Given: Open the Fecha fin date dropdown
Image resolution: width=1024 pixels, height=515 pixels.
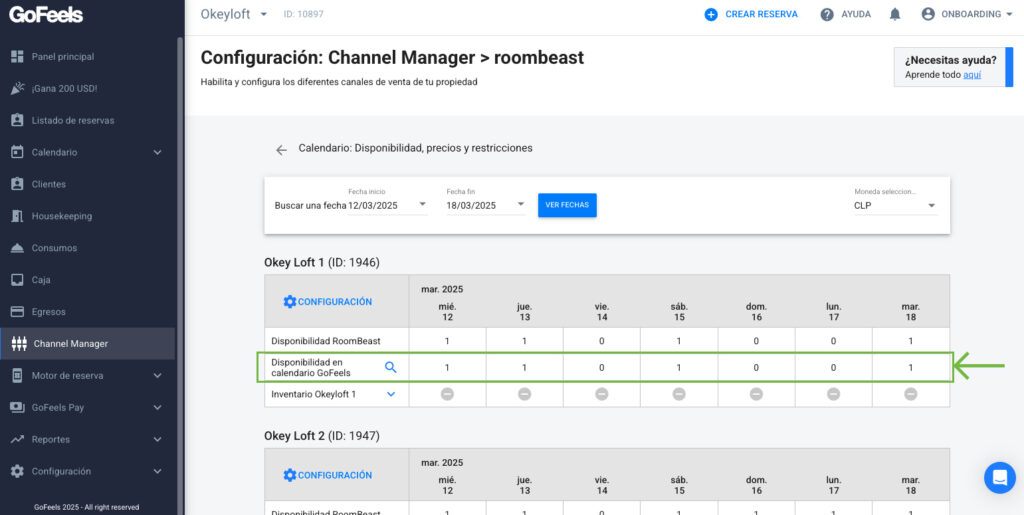Looking at the screenshot, I should 485,205.
